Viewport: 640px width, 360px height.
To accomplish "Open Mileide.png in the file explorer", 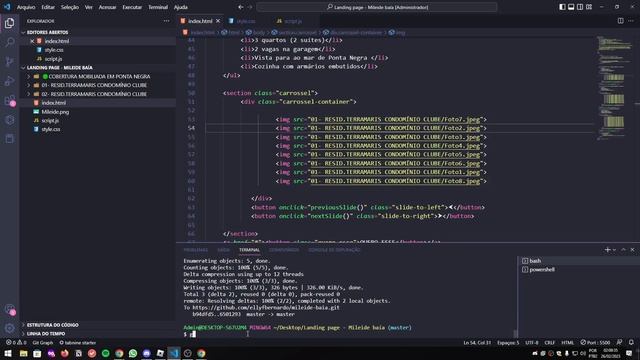I will [55, 112].
